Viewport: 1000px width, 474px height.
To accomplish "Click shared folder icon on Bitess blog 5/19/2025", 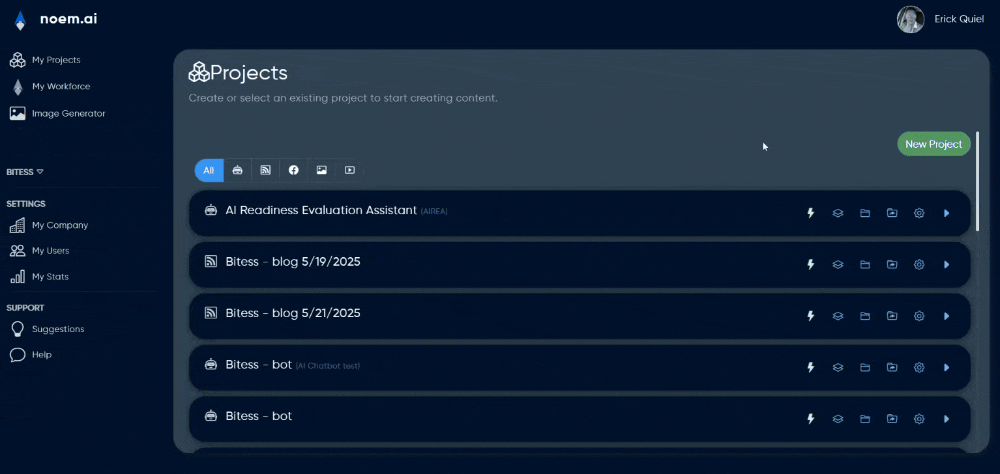I will tap(892, 264).
